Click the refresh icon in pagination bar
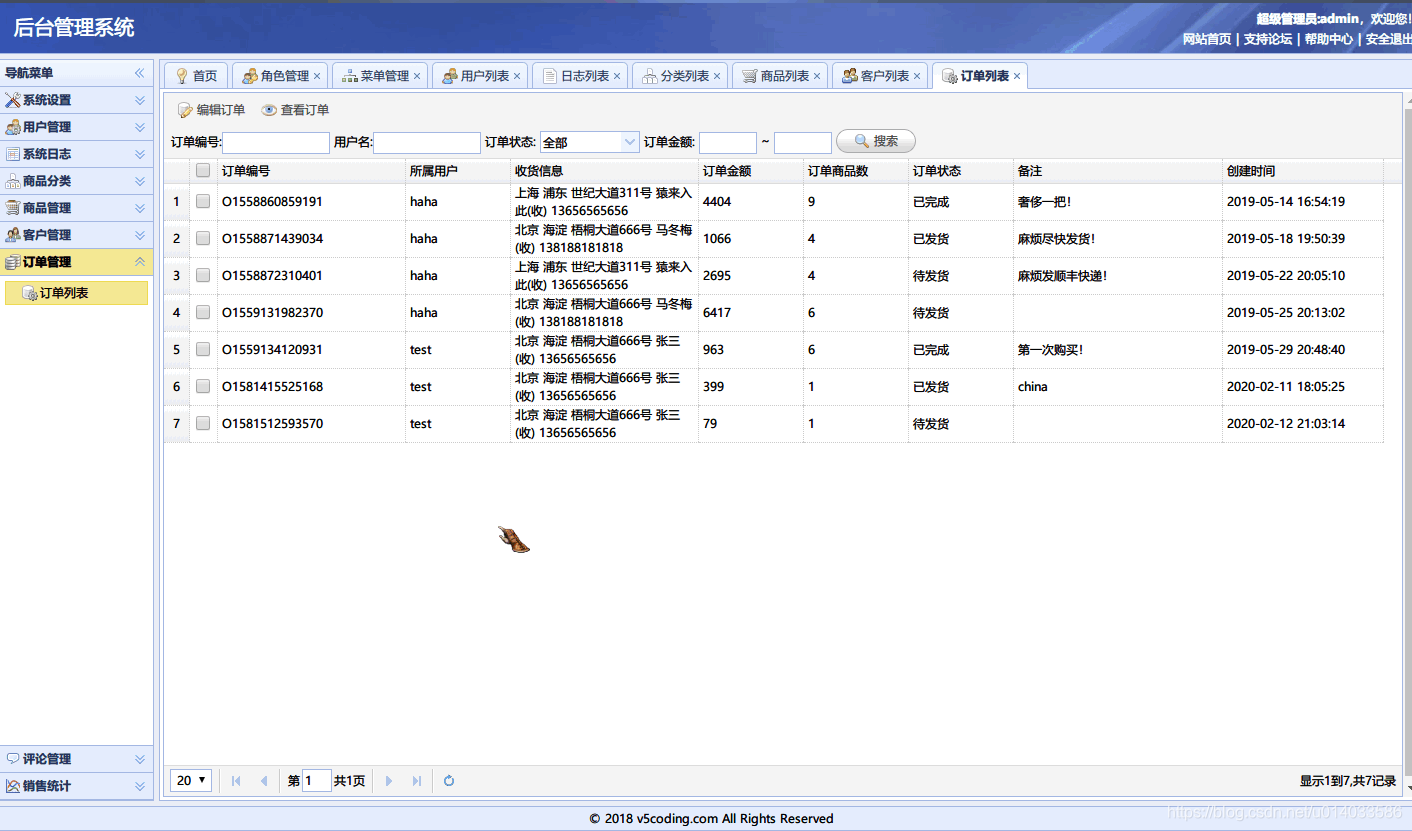Image resolution: width=1412 pixels, height=831 pixels. pos(449,781)
